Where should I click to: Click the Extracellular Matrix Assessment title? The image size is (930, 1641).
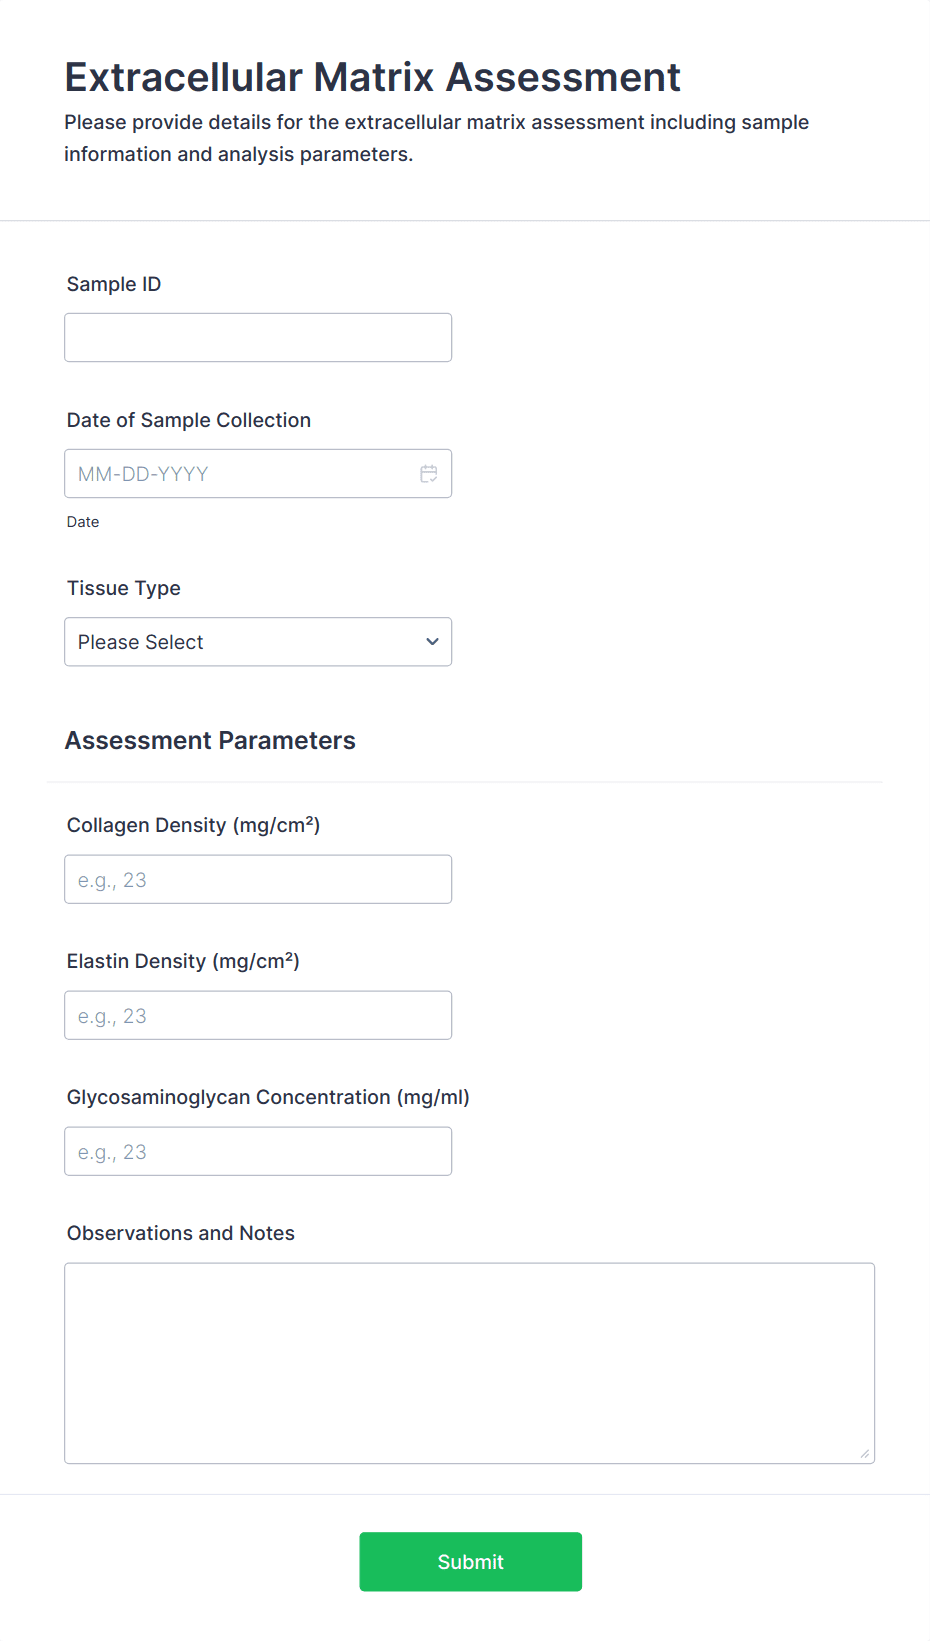pyautogui.click(x=372, y=77)
